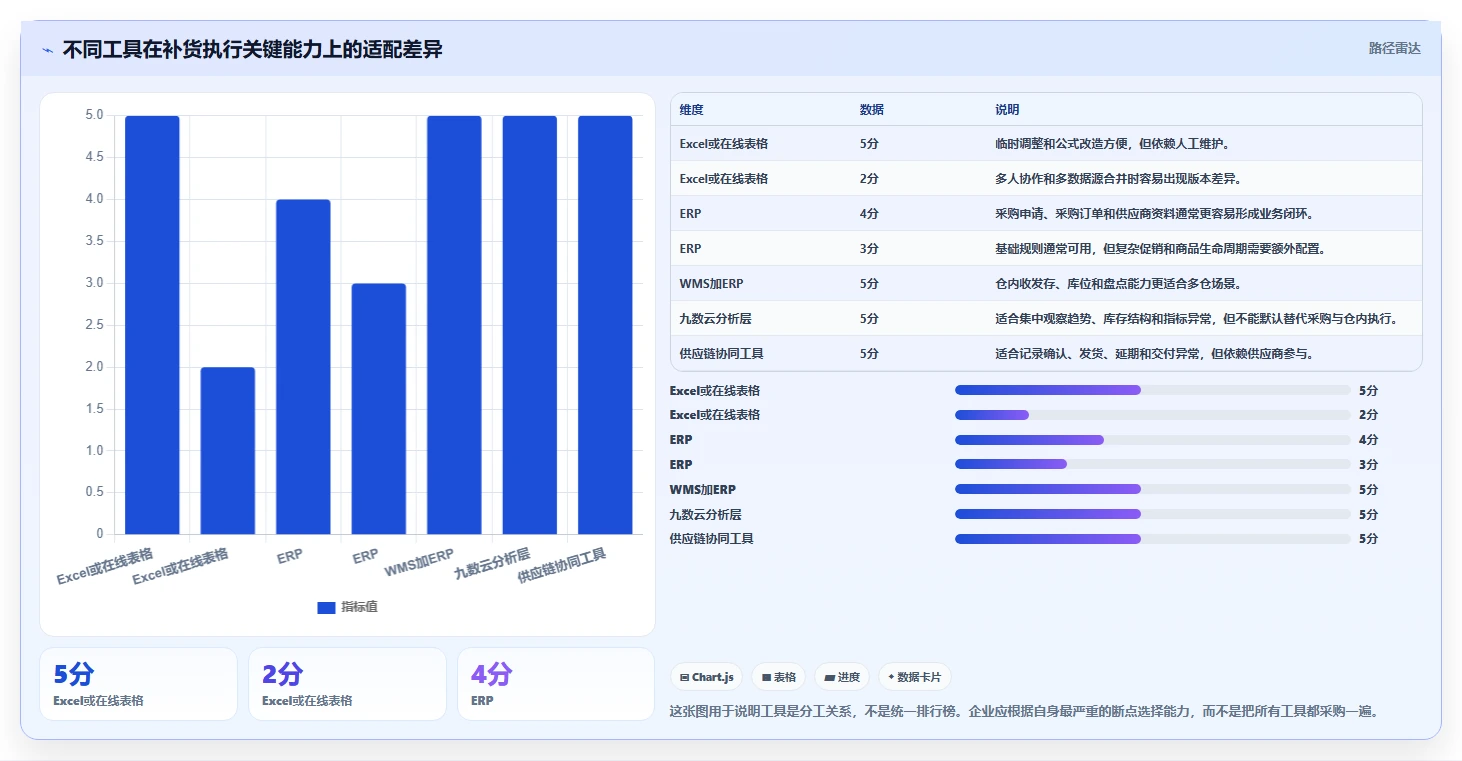Click the 供应链协同工具 progress bar
The image size is (1462, 761).
point(1153,539)
